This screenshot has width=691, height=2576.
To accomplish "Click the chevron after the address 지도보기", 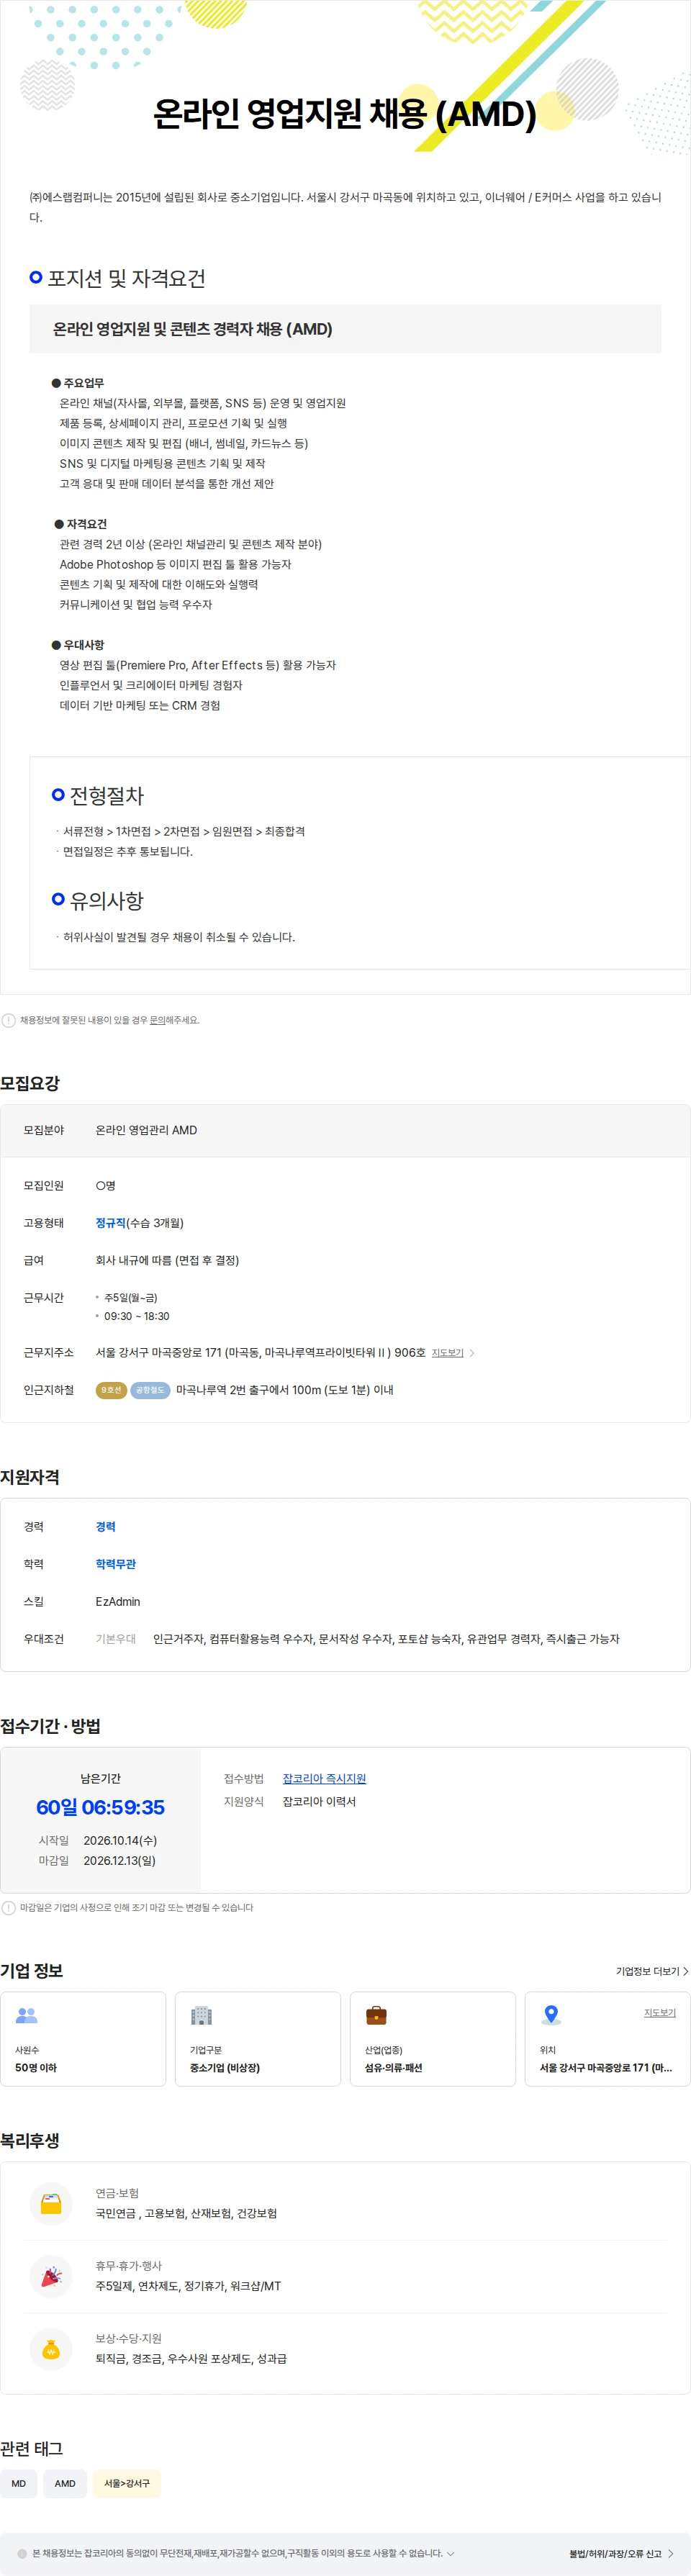I will [472, 1353].
